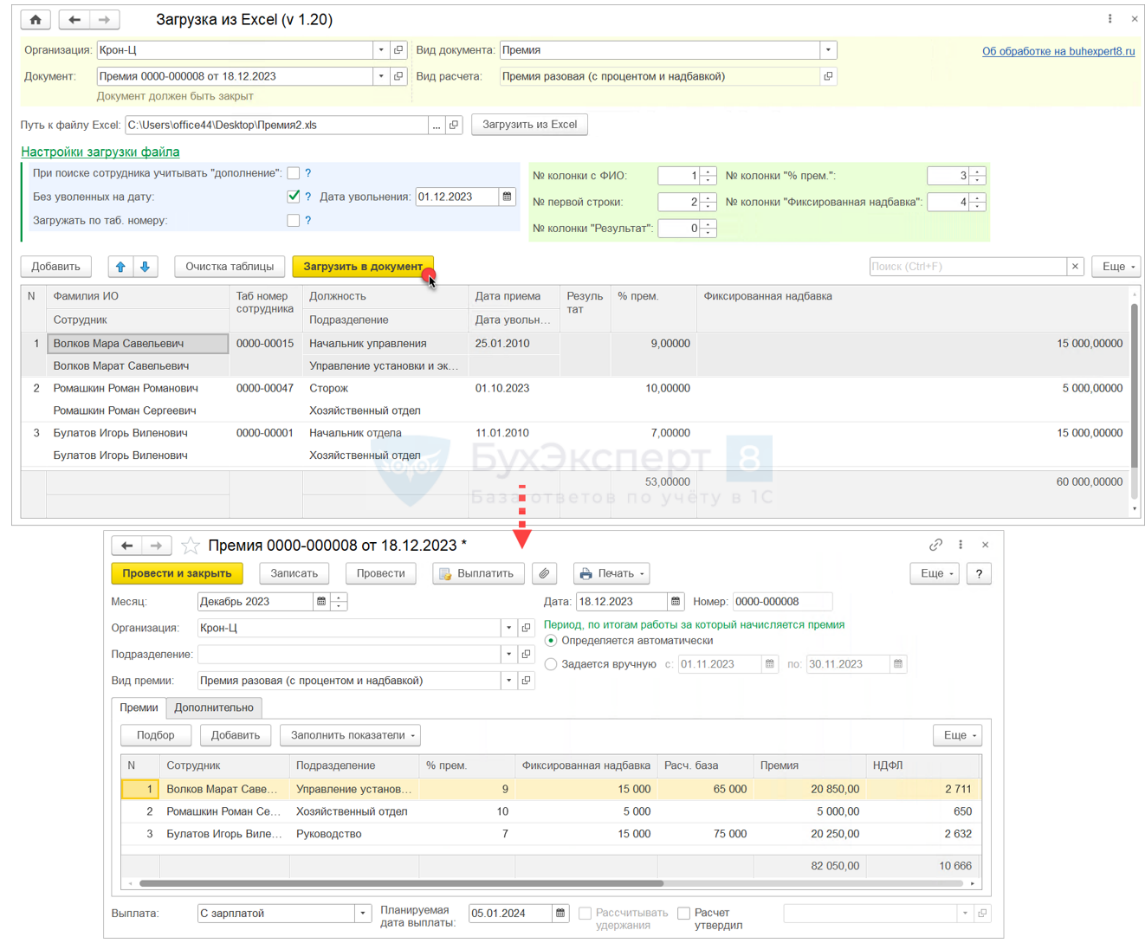Open calendar for Дата увольнения
The width and height of the screenshot is (1145, 943).
click(507, 197)
